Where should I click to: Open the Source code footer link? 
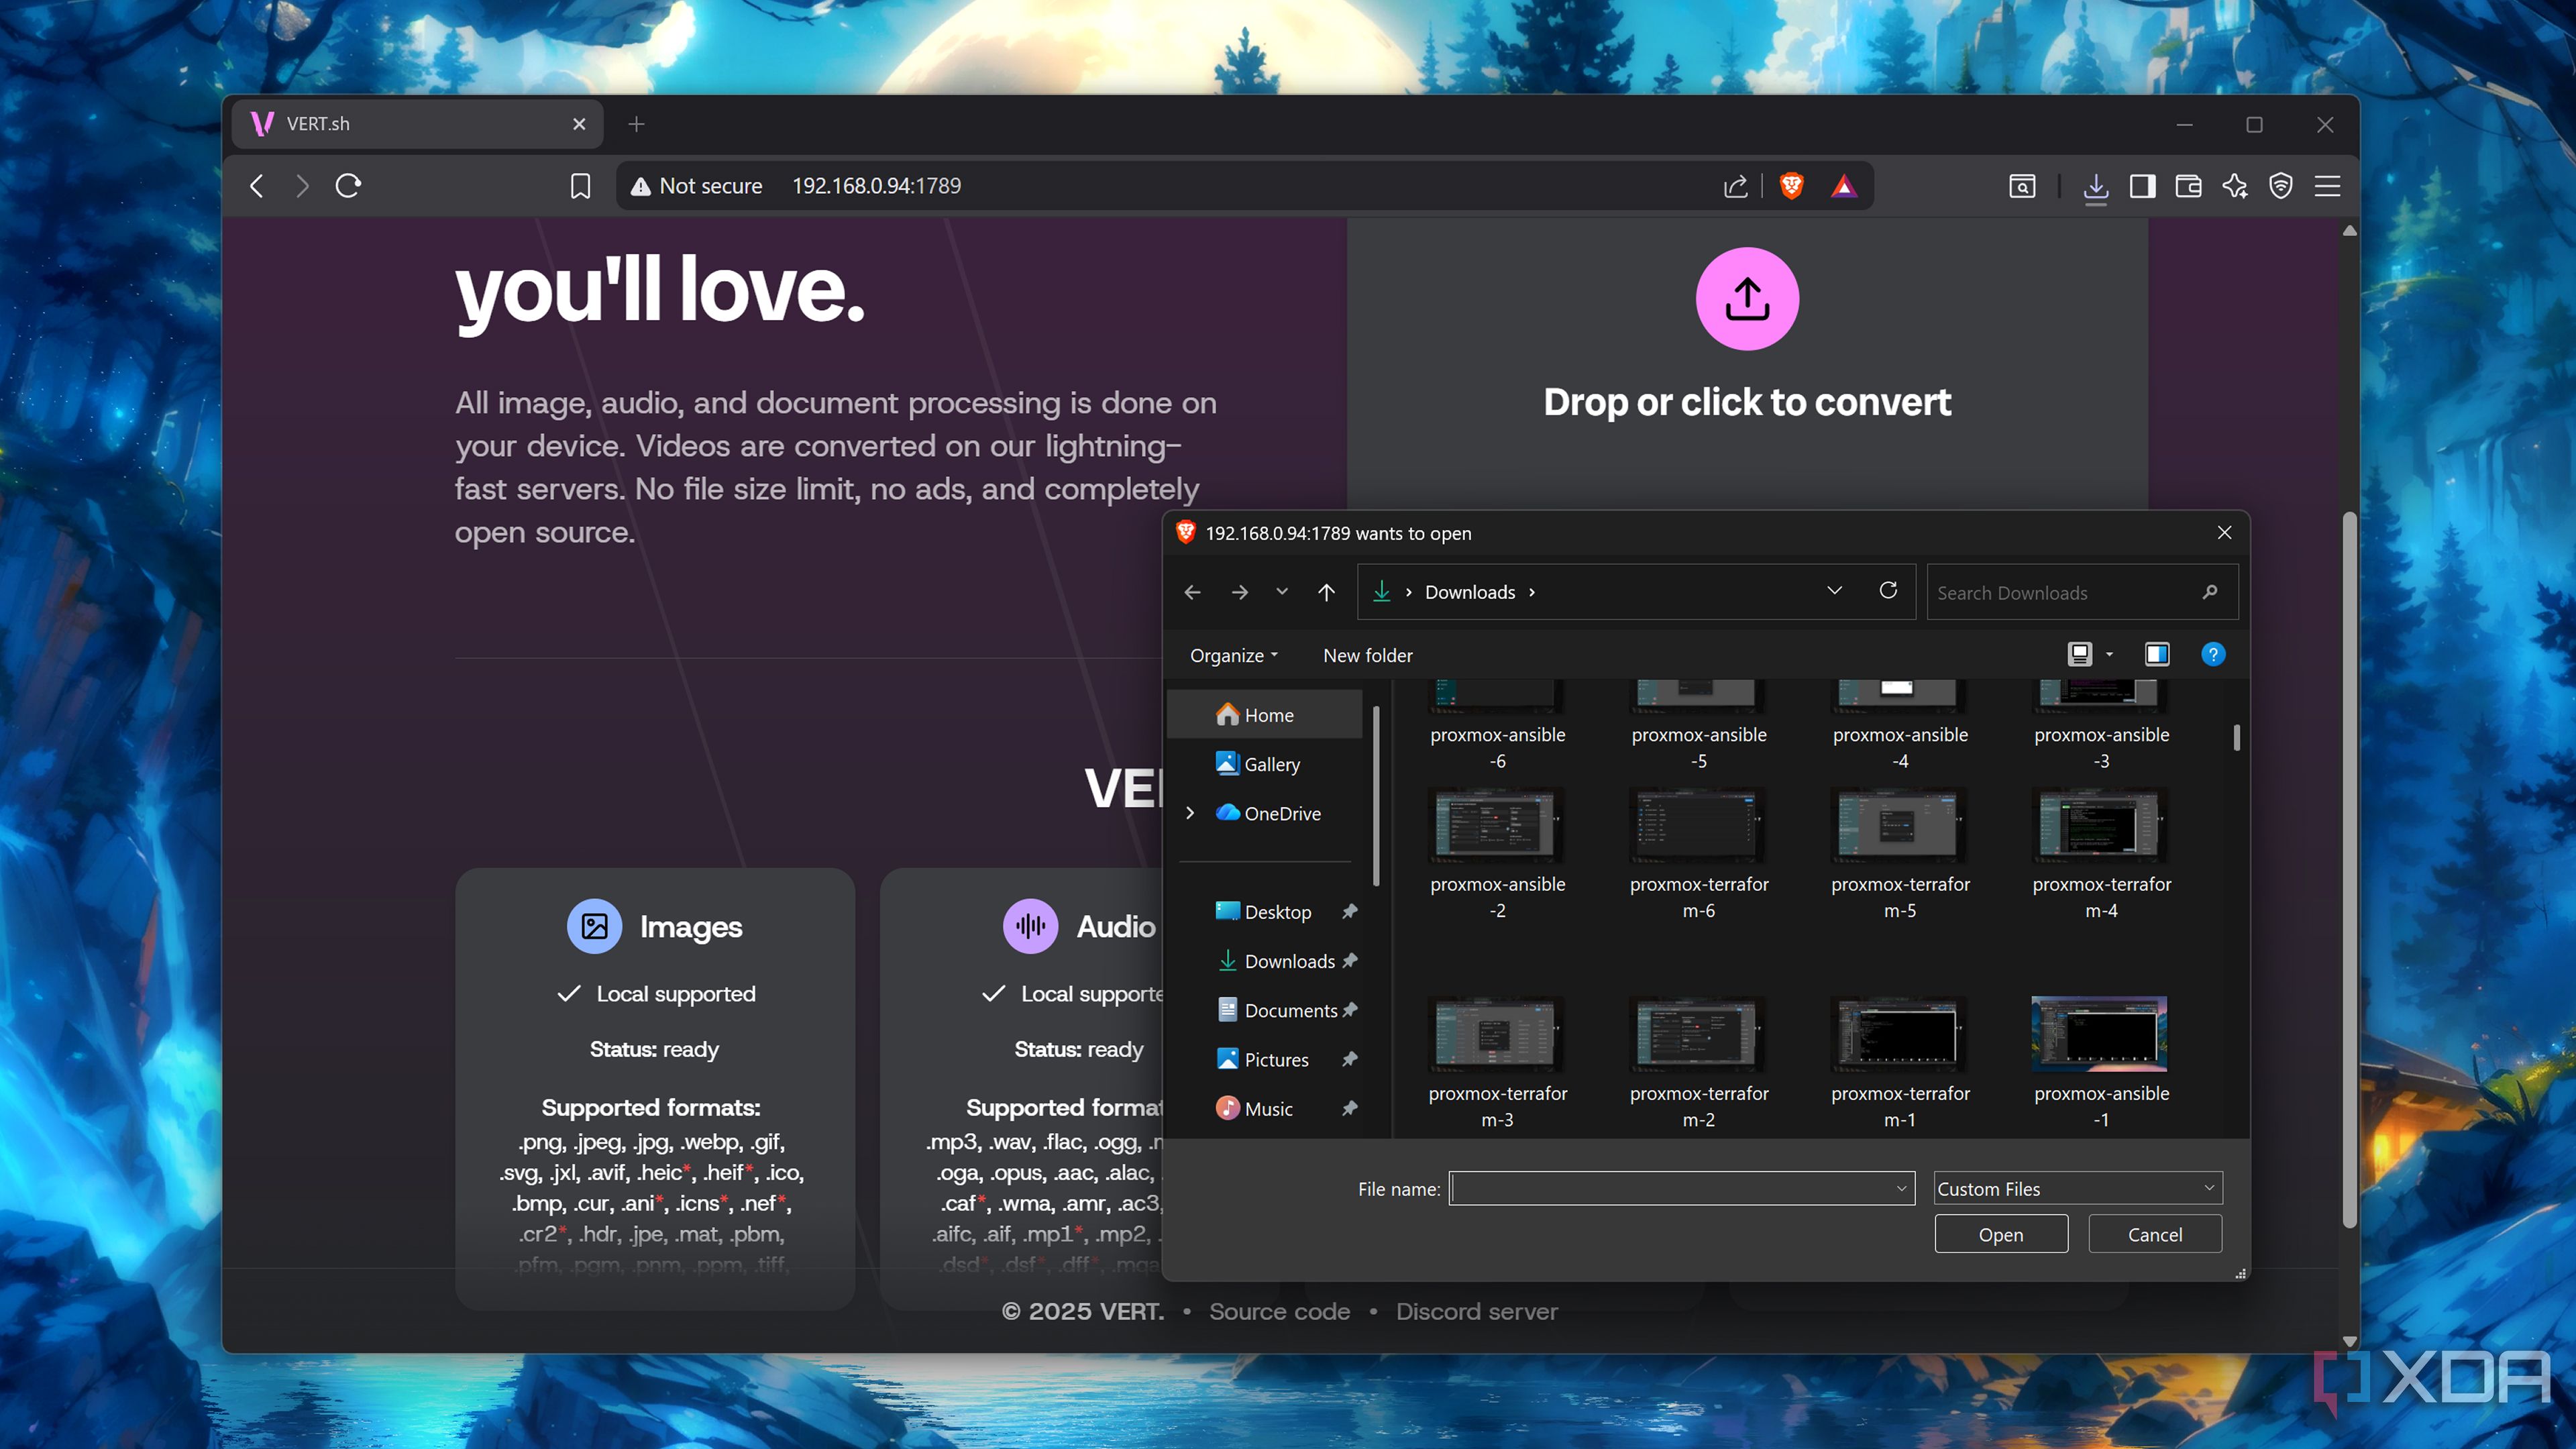pos(1279,1311)
